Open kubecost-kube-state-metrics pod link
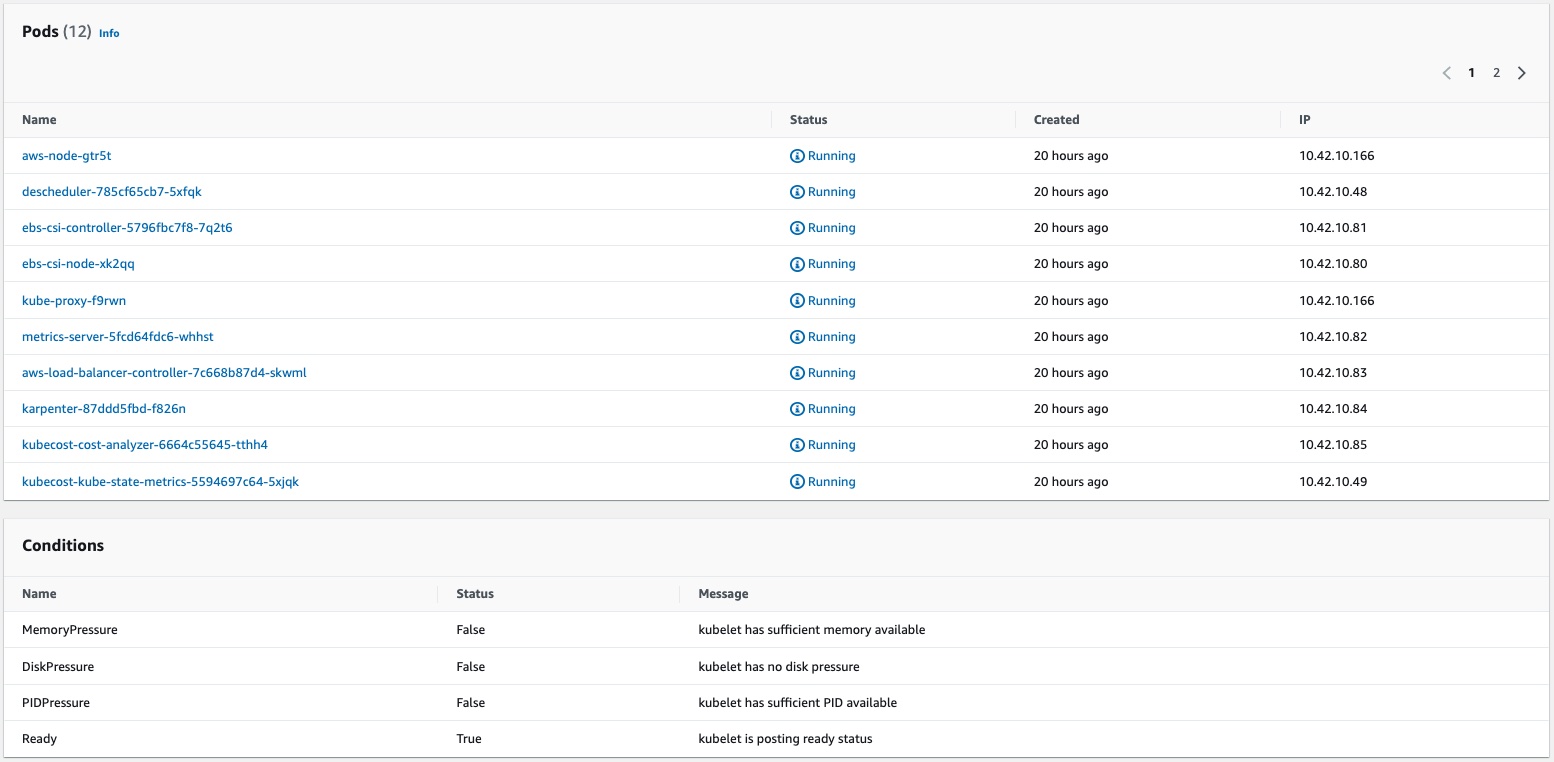 tap(160, 482)
